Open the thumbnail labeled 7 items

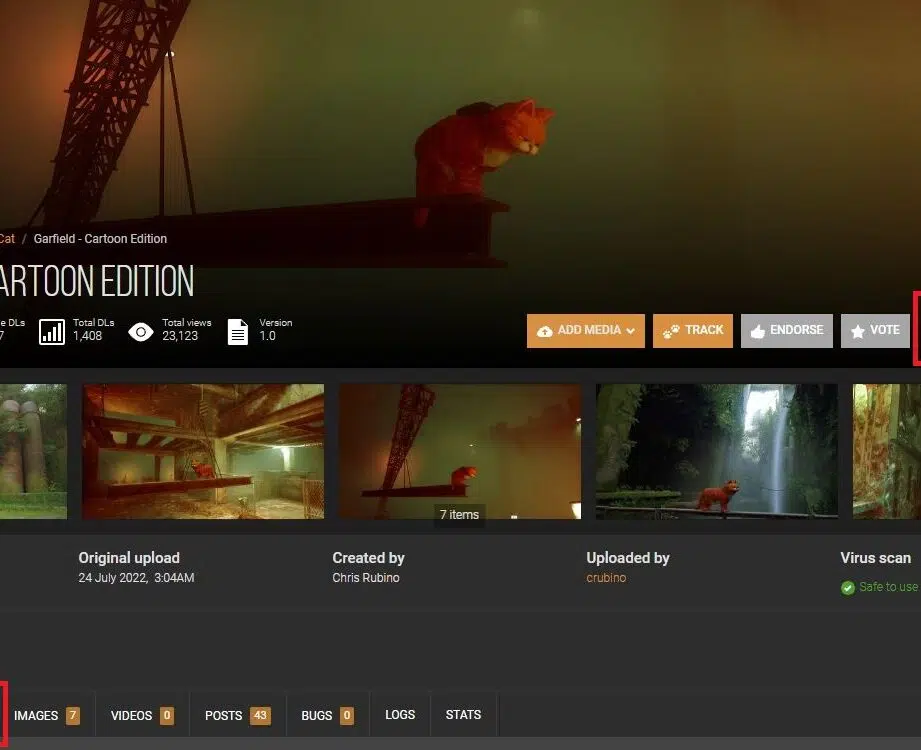(460, 452)
